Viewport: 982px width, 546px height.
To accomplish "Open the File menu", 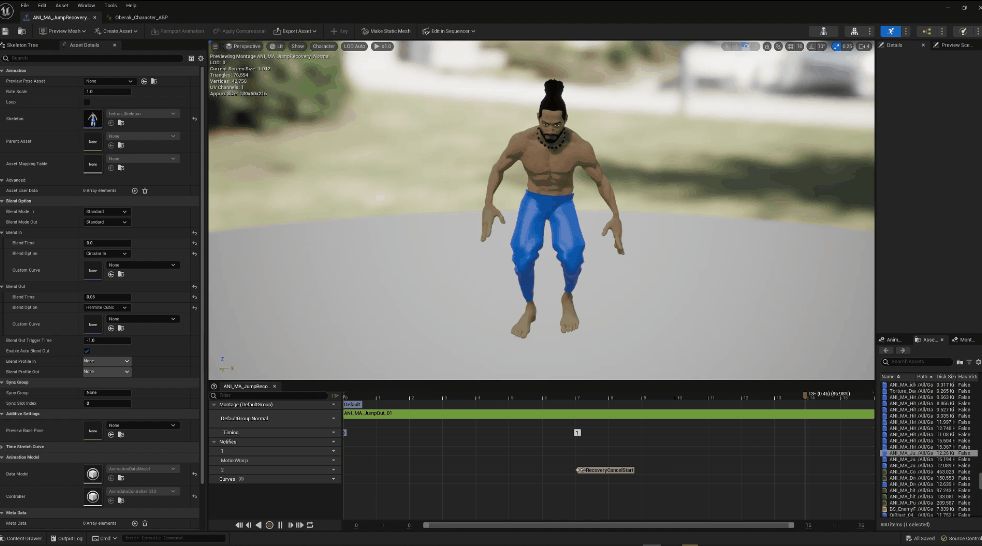I will coord(25,5).
